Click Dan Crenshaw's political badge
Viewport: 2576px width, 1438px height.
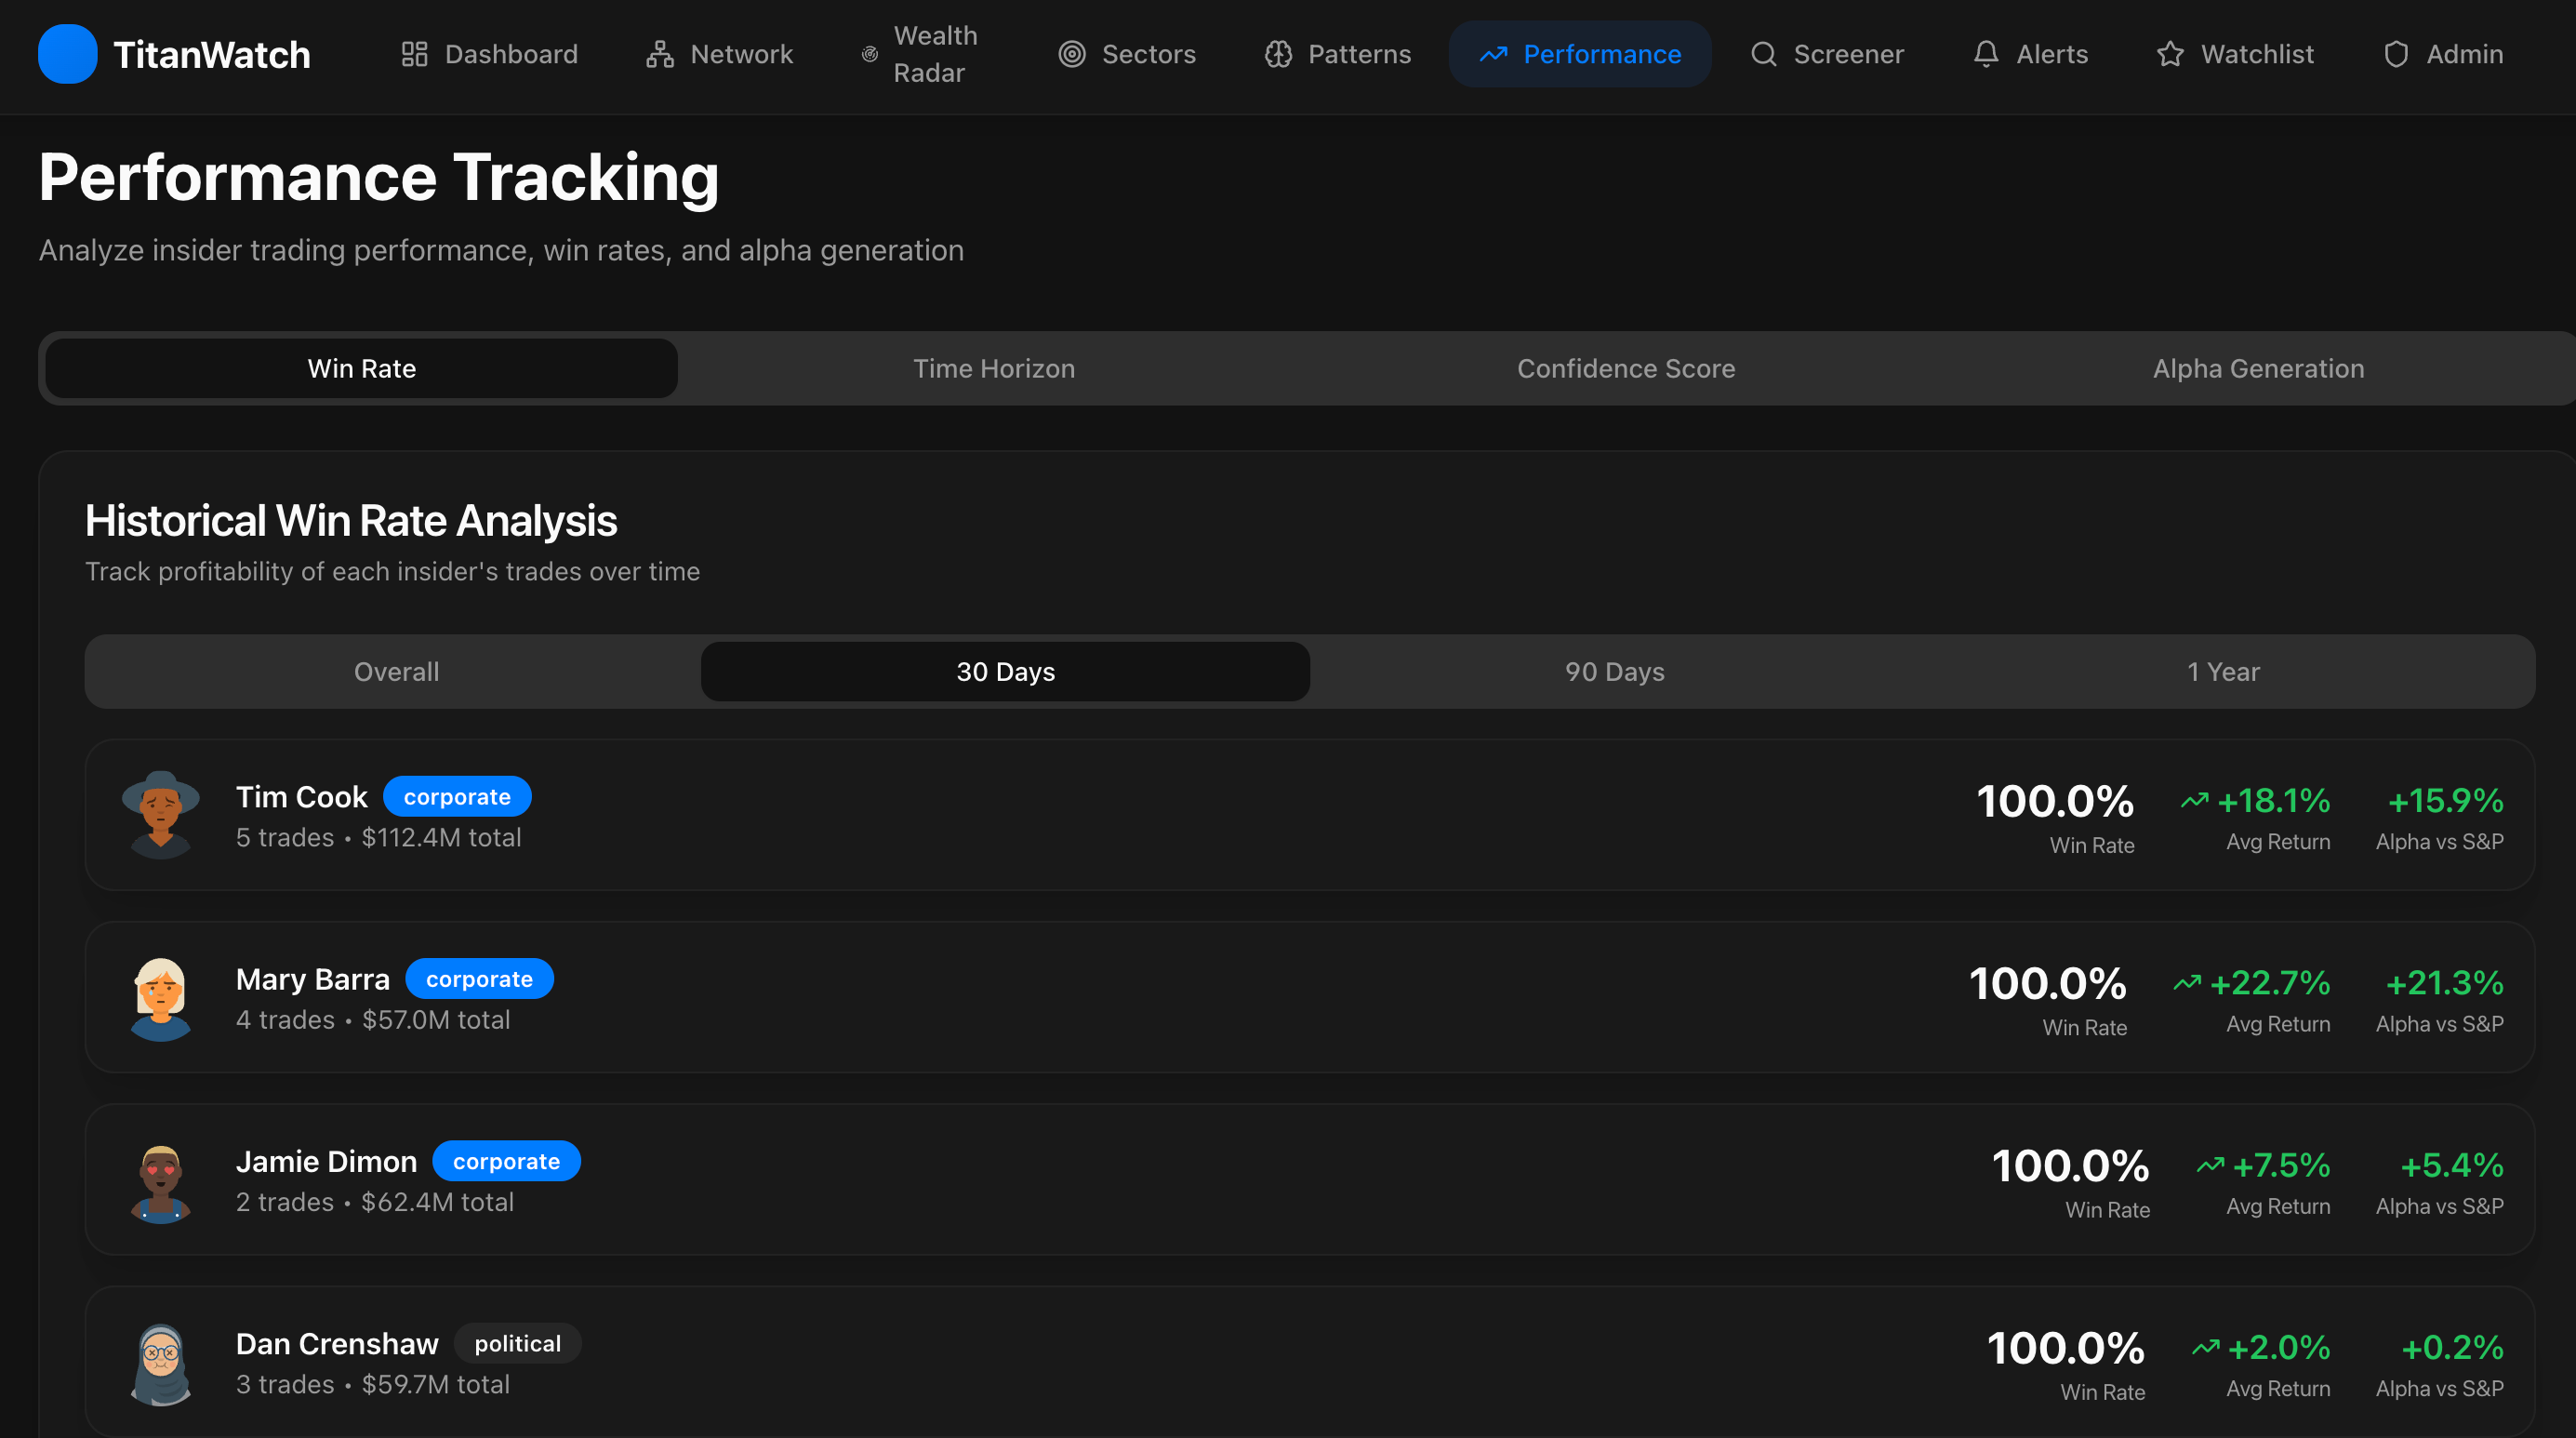coord(517,1343)
